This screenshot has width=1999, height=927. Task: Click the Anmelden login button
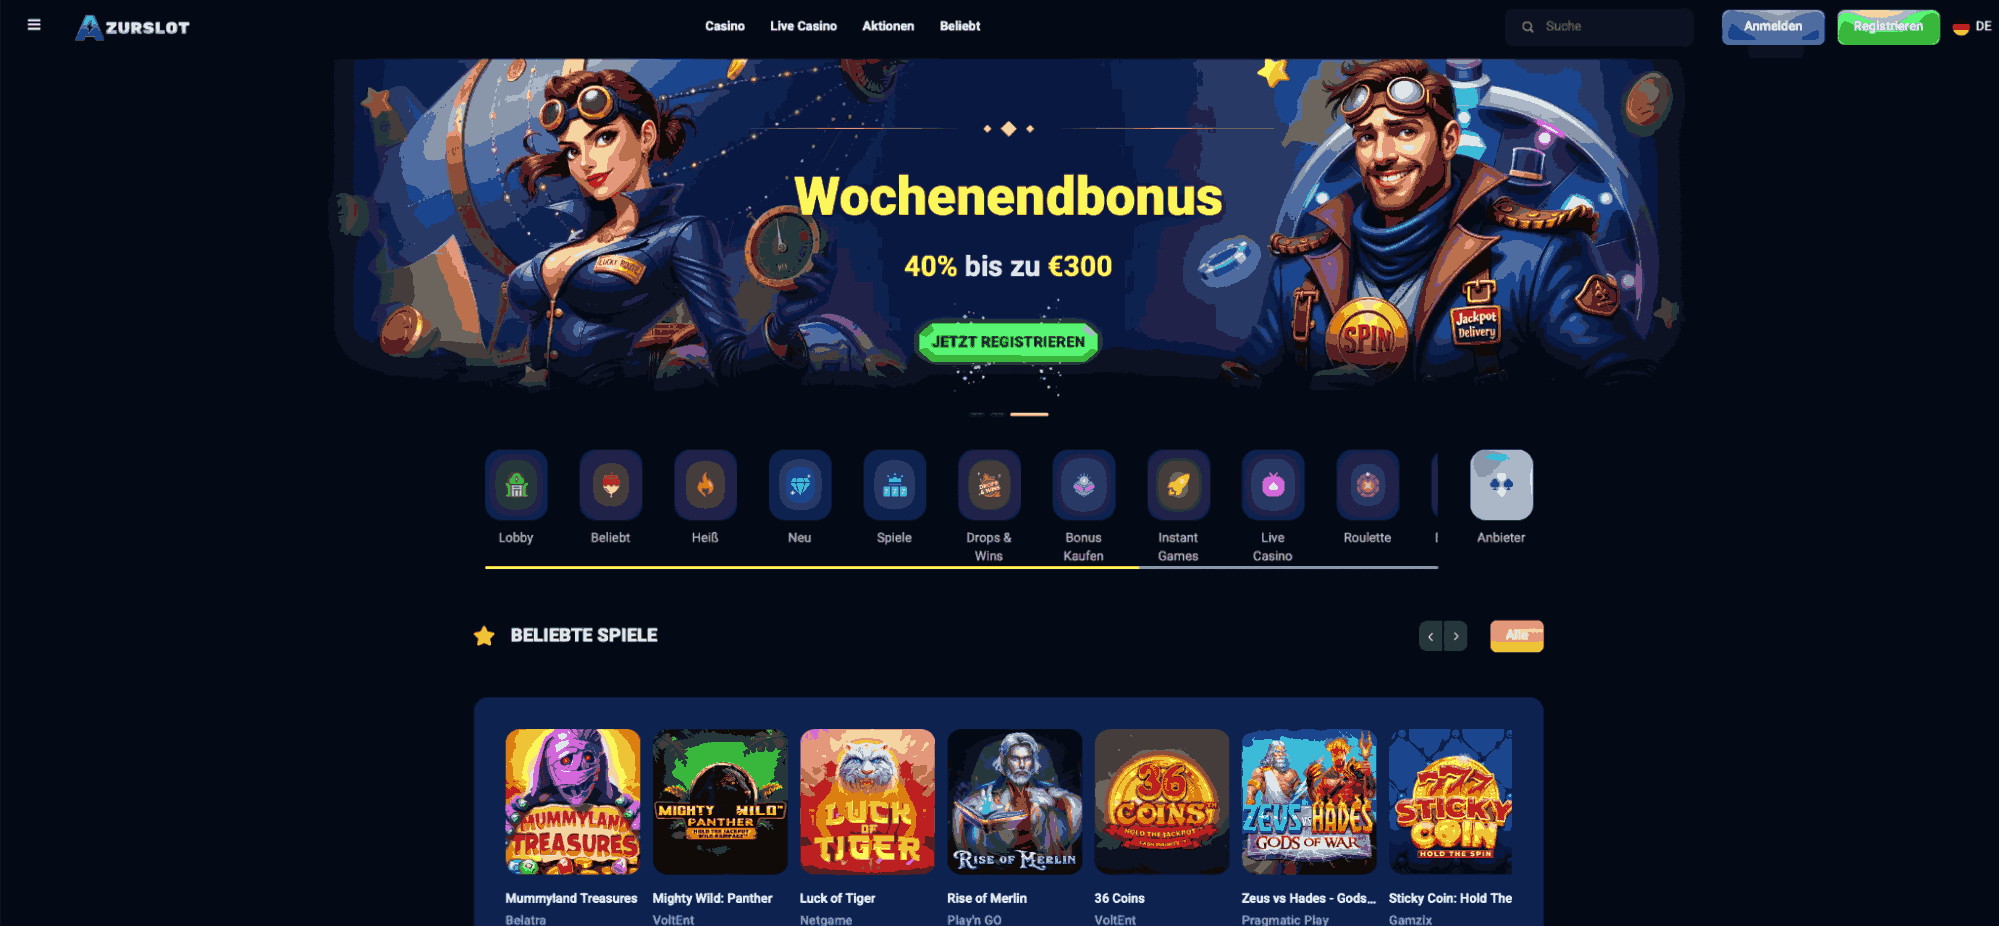tap(1773, 27)
